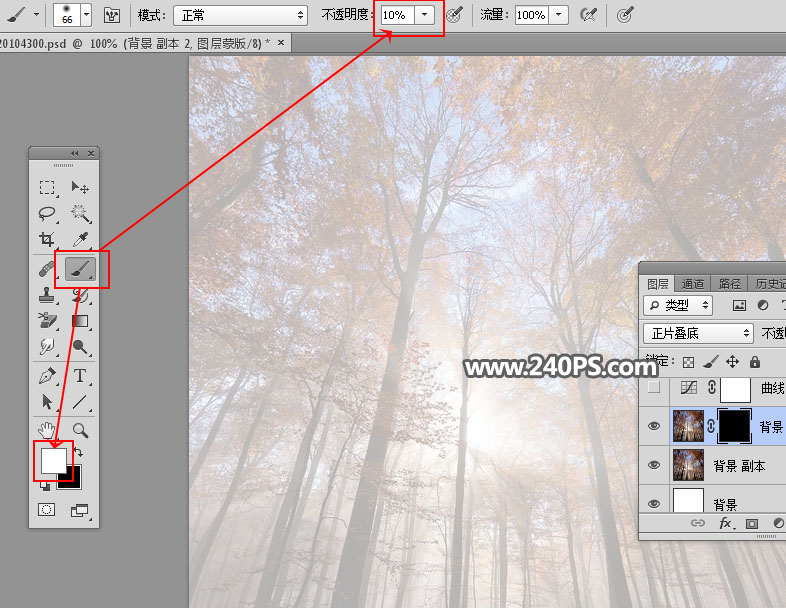Lock image pixels

point(711,362)
